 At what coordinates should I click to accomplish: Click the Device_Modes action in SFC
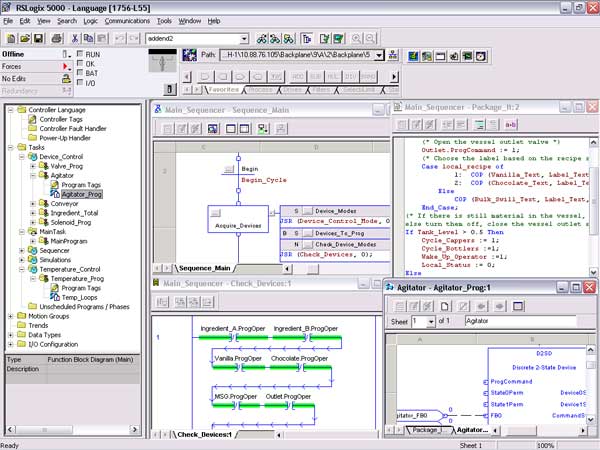tap(336, 211)
